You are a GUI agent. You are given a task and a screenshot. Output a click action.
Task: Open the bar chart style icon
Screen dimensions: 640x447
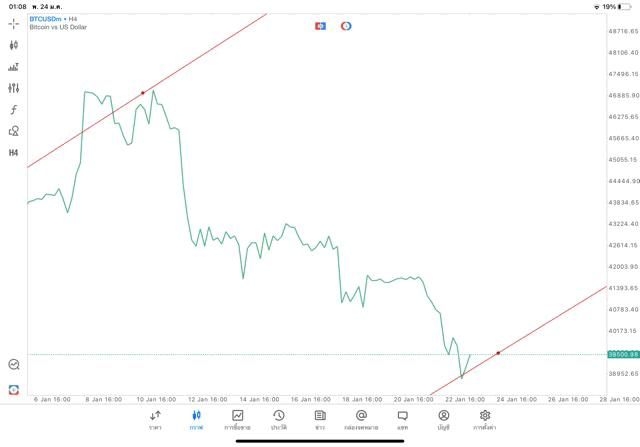tap(14, 67)
